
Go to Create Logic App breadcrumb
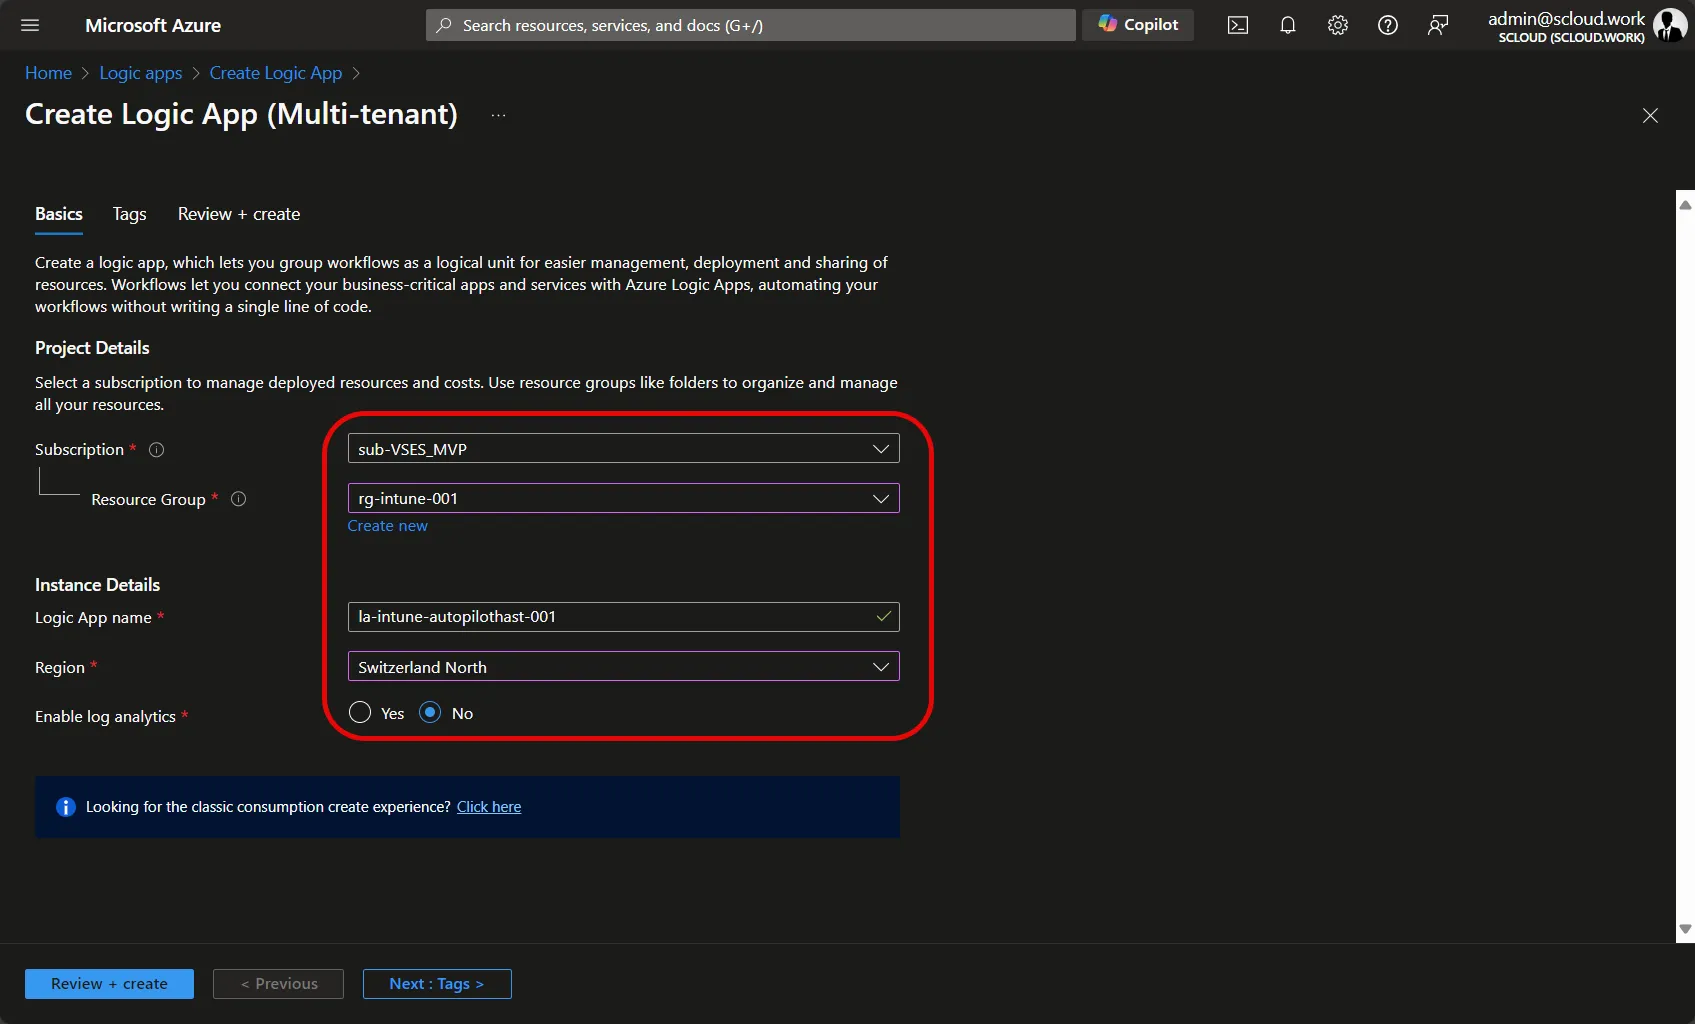tap(276, 73)
